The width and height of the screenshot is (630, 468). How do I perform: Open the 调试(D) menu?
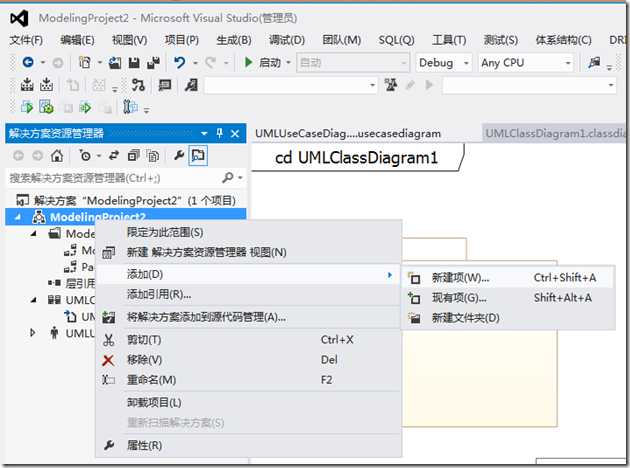(x=287, y=40)
